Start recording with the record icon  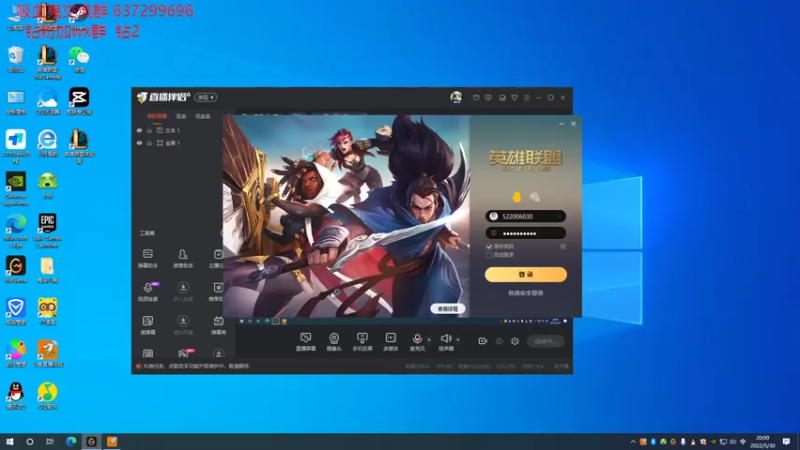[482, 341]
